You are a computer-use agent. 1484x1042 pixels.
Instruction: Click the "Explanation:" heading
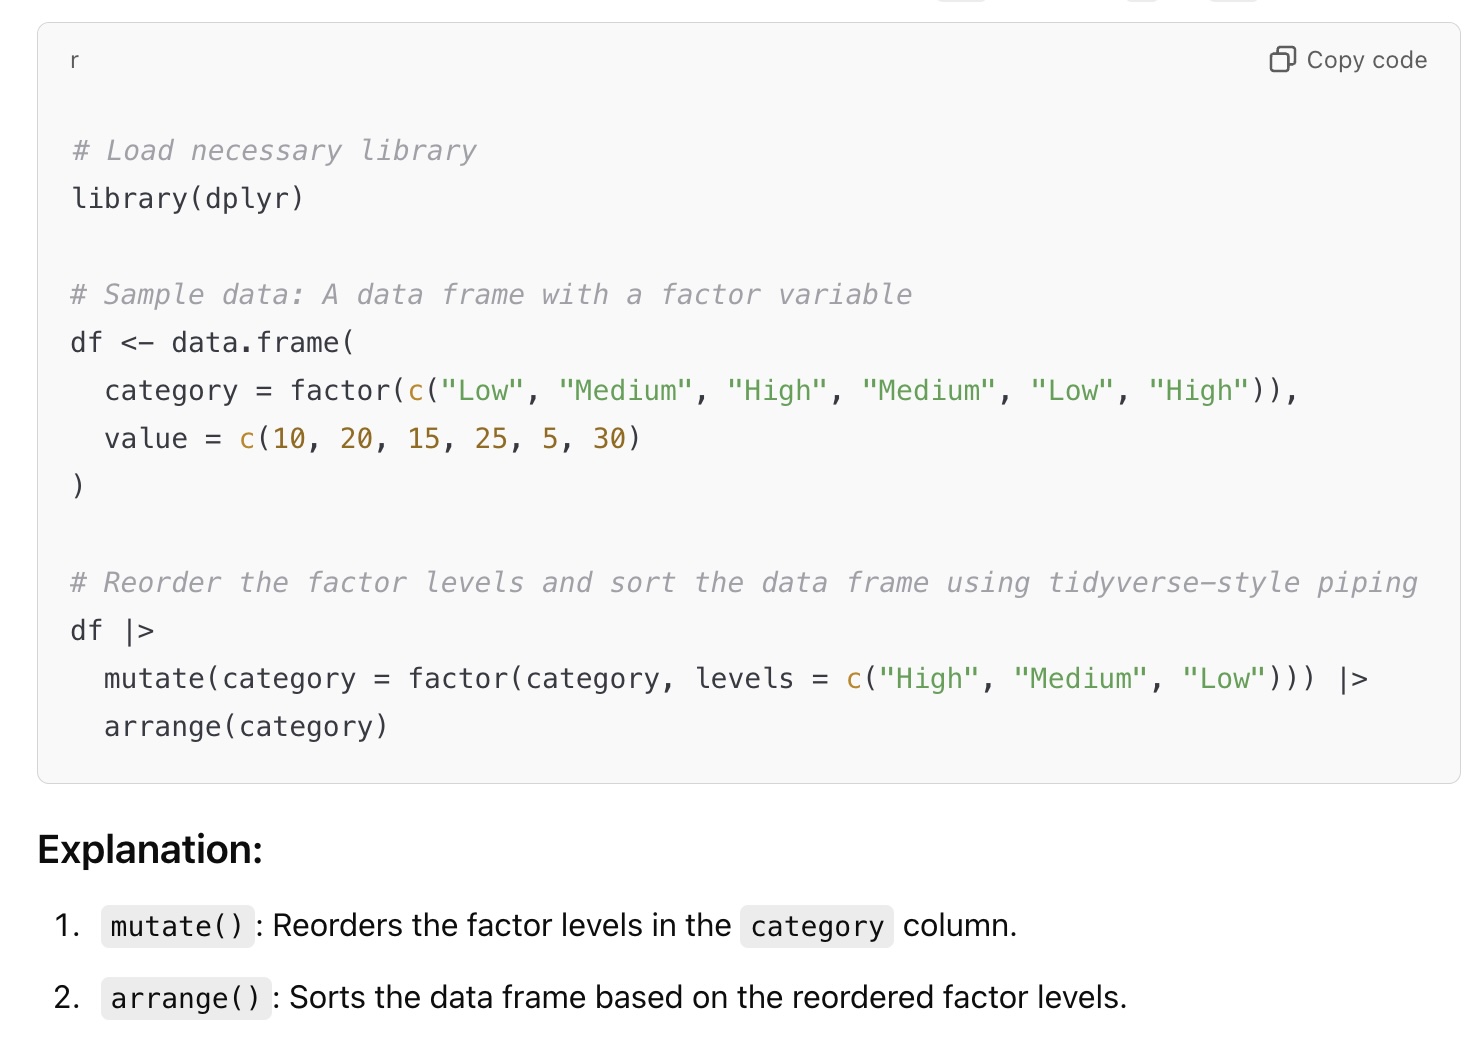(150, 849)
